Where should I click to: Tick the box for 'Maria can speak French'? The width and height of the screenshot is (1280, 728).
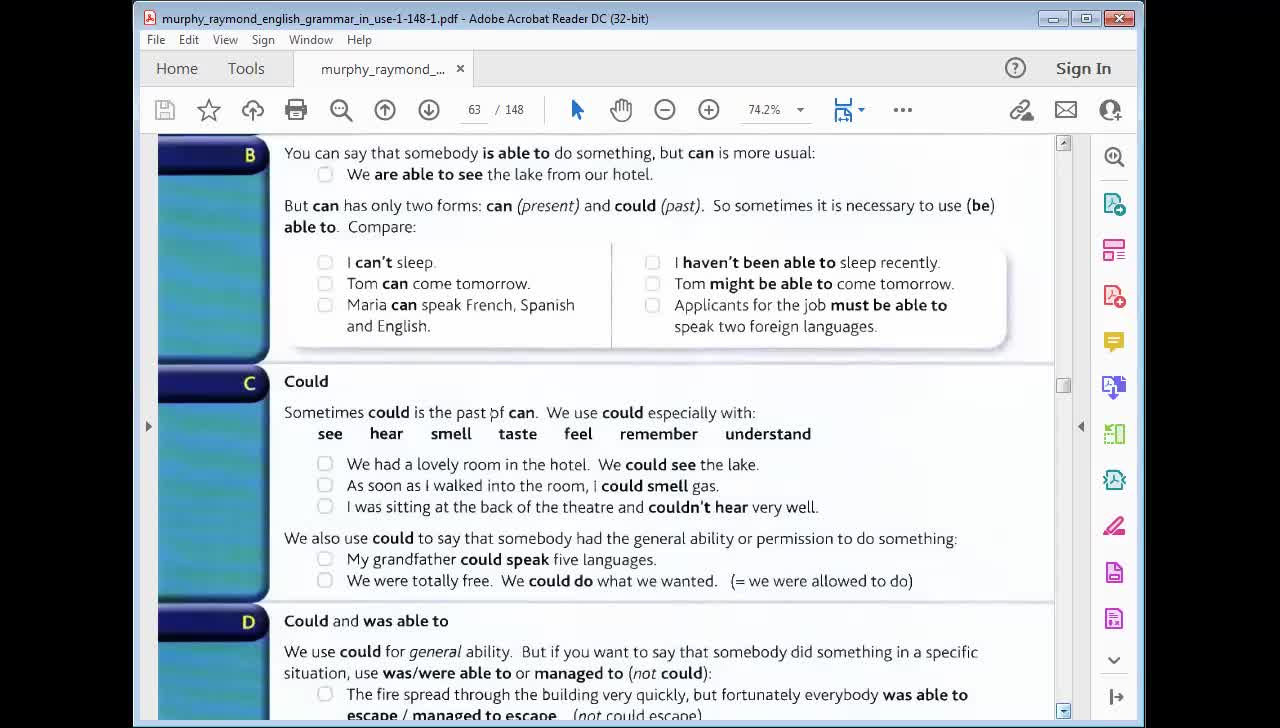pyautogui.click(x=325, y=305)
